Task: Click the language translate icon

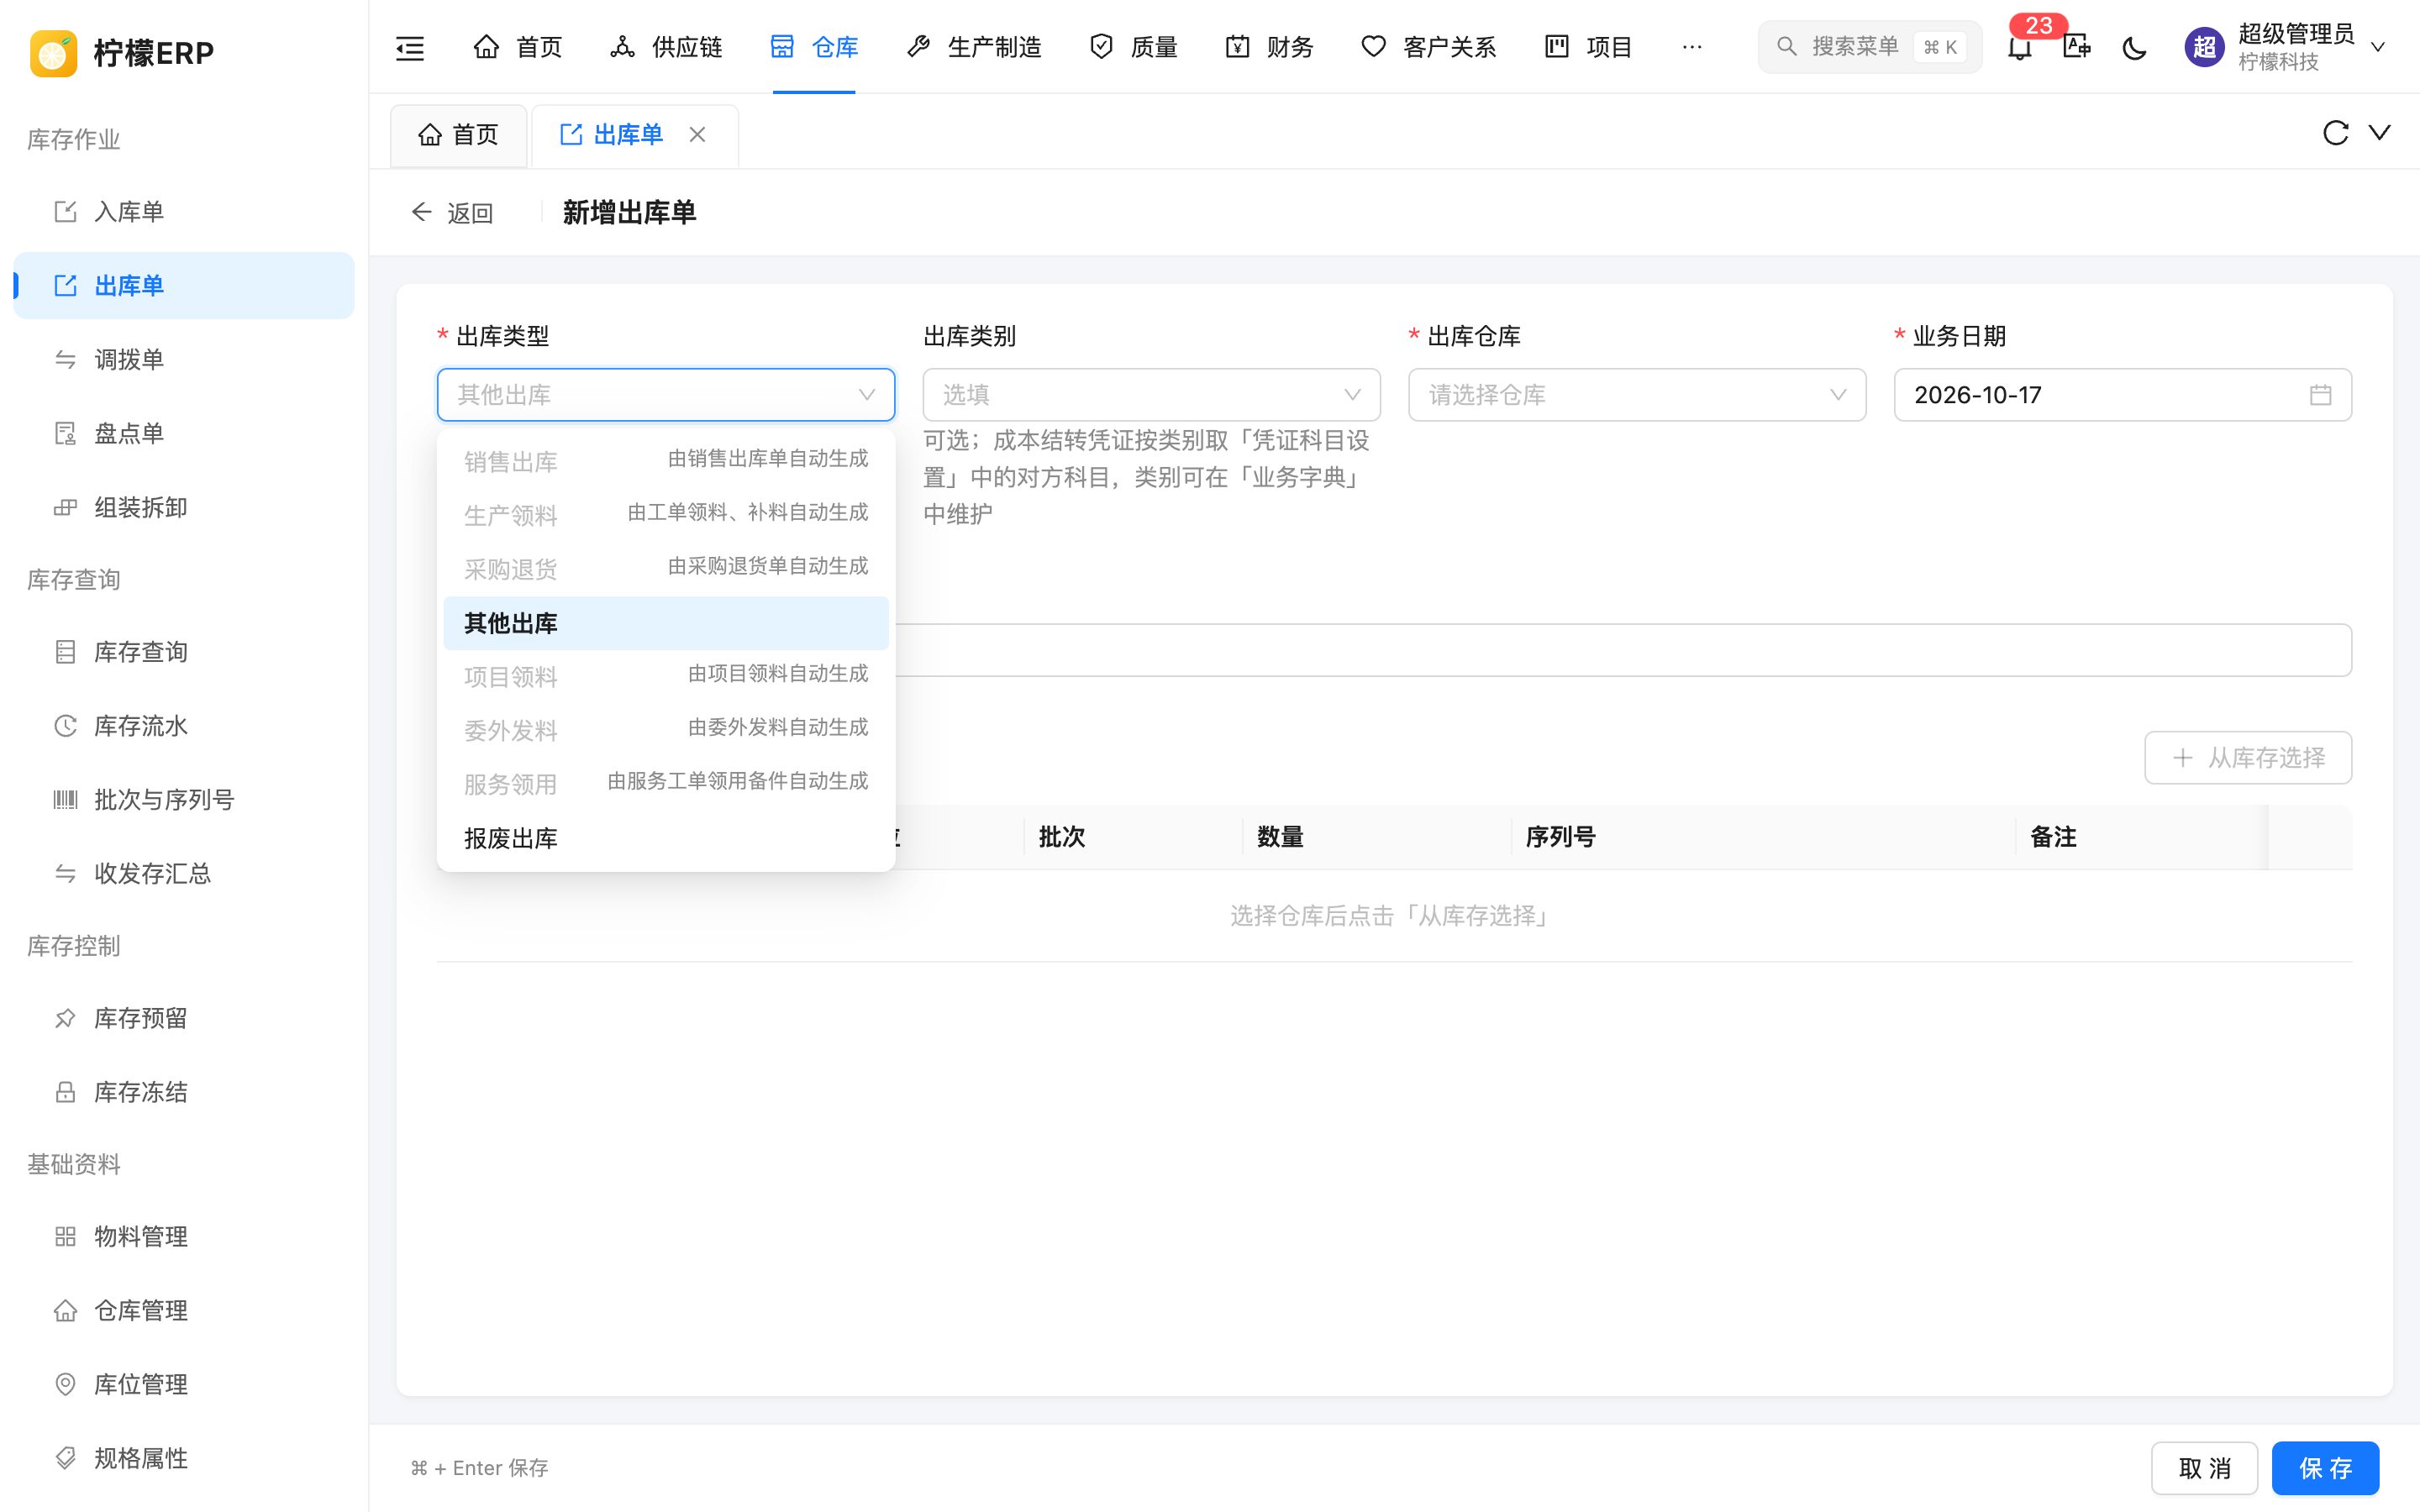Action: 2077,47
